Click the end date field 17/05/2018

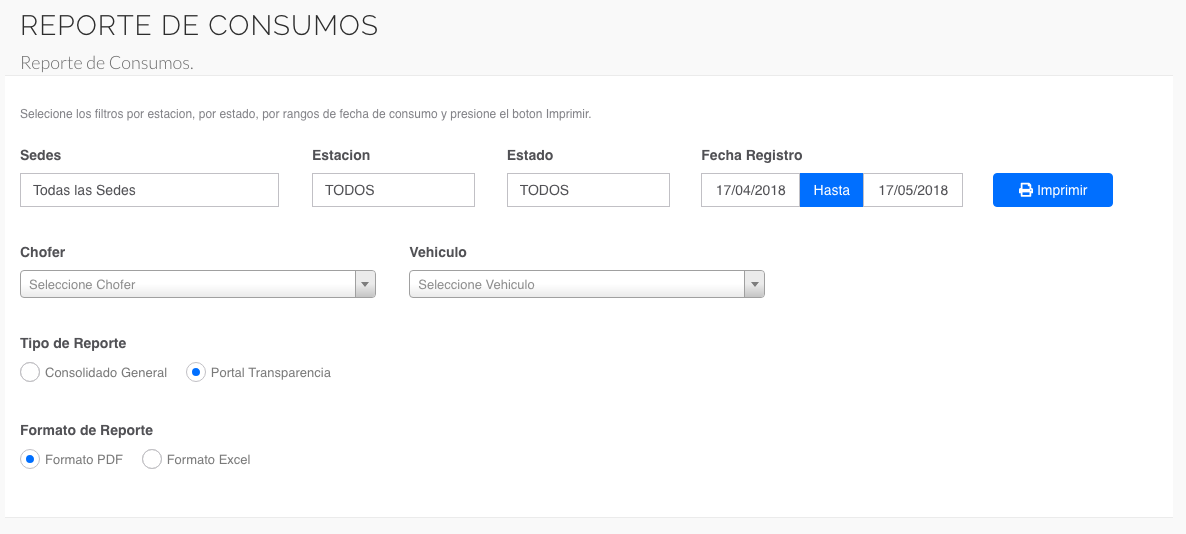pyautogui.click(x=912, y=190)
